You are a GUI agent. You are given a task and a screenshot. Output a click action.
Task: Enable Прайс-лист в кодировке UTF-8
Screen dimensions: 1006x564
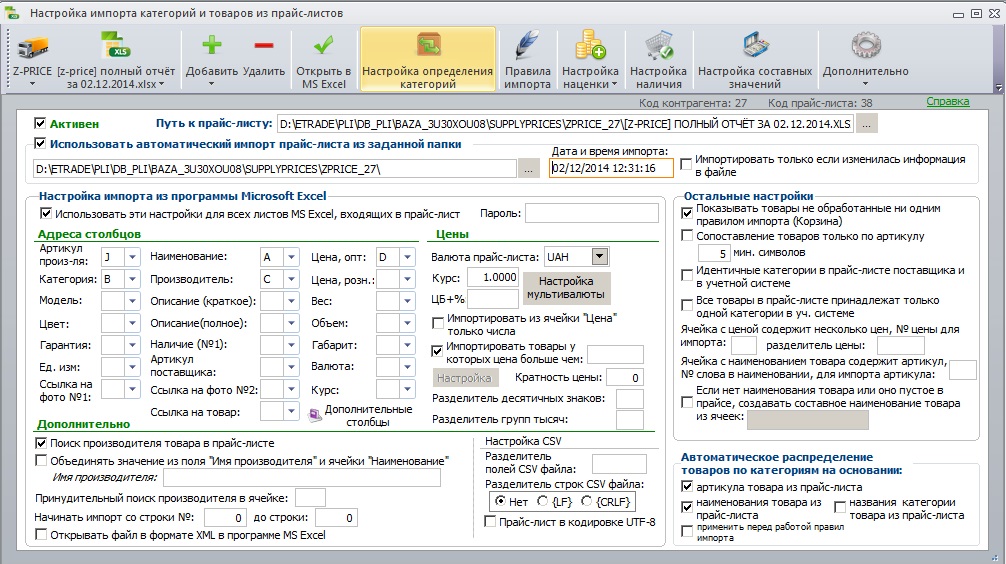coord(490,522)
